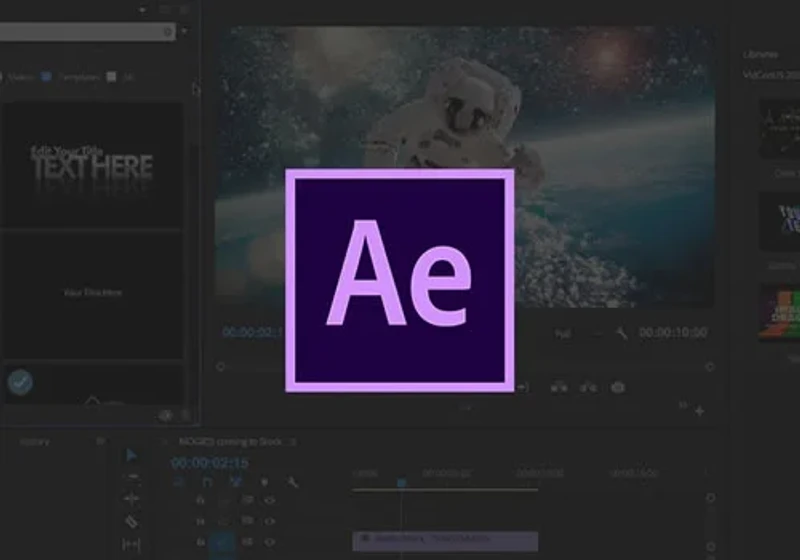Screen dimensions: 800x560
Task: Click the Lift button in the Program monitor
Action: [x=559, y=388]
